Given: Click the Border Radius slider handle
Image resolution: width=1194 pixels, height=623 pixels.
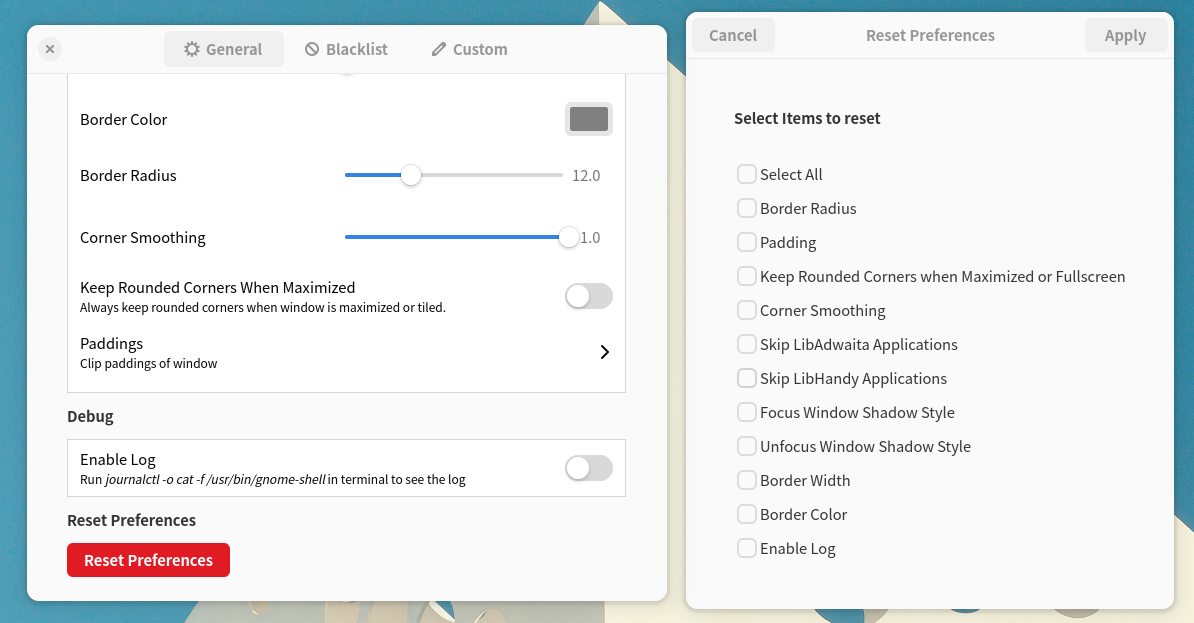Looking at the screenshot, I should coord(410,175).
